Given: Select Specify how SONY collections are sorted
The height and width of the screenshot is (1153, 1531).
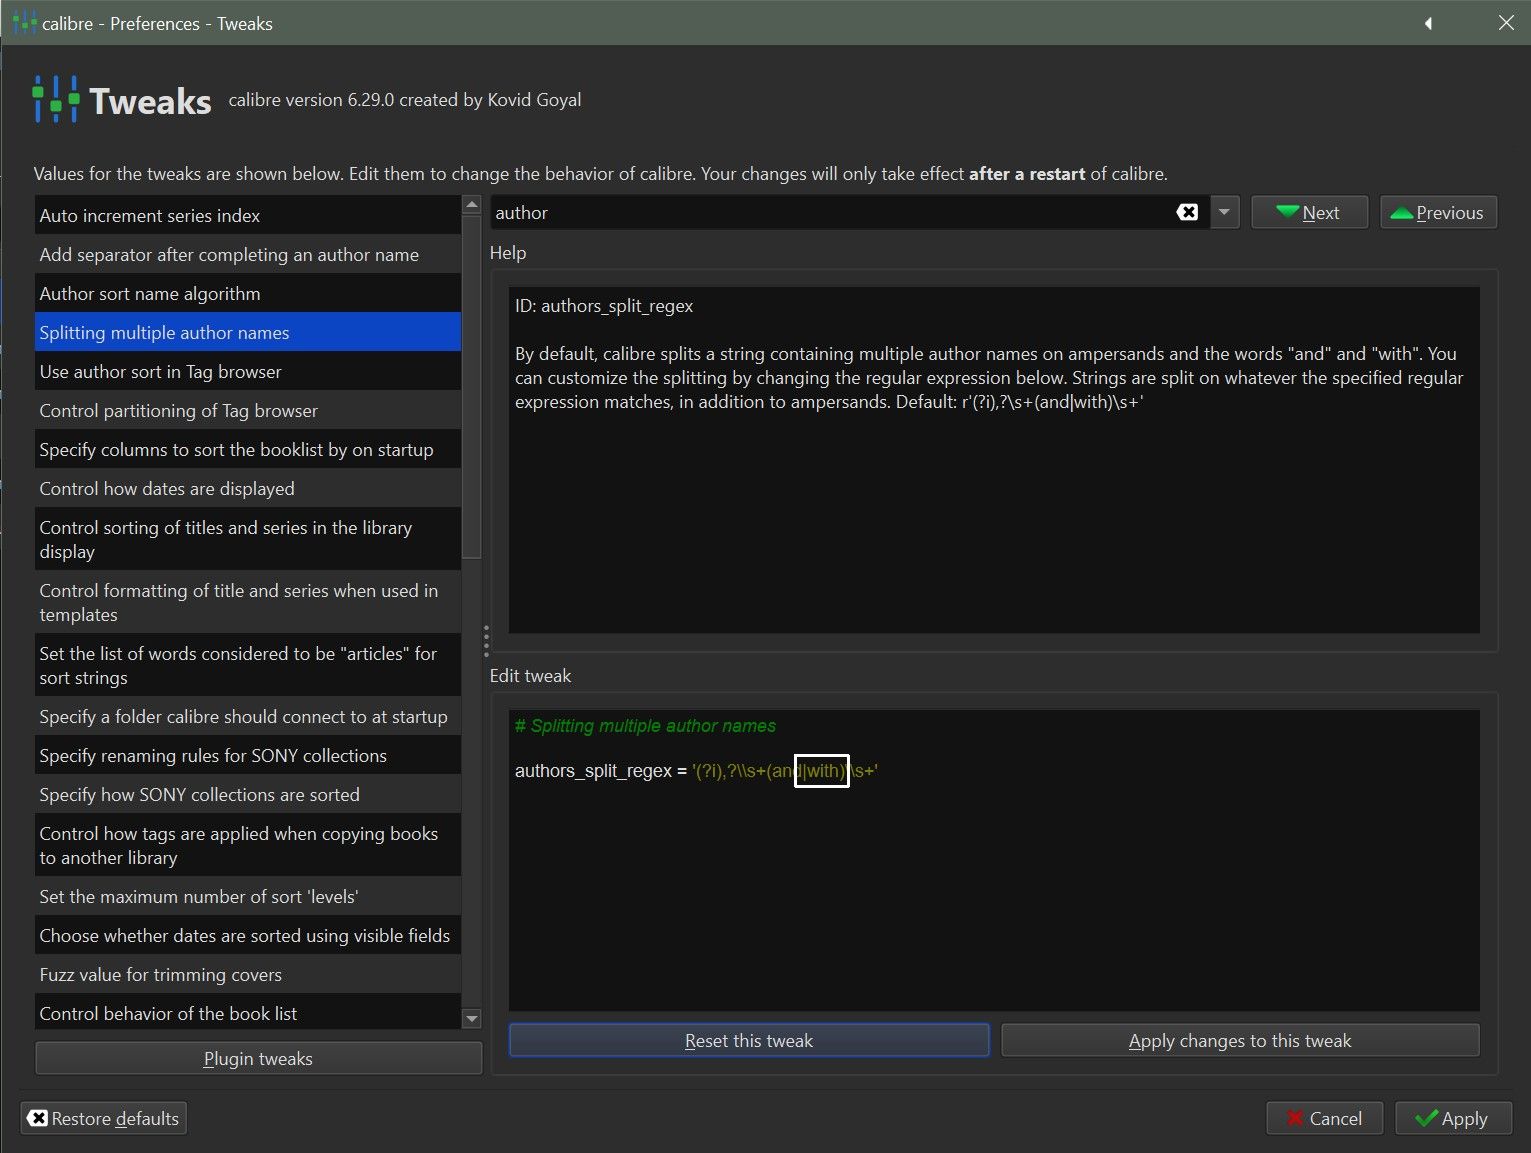Looking at the screenshot, I should tap(248, 794).
